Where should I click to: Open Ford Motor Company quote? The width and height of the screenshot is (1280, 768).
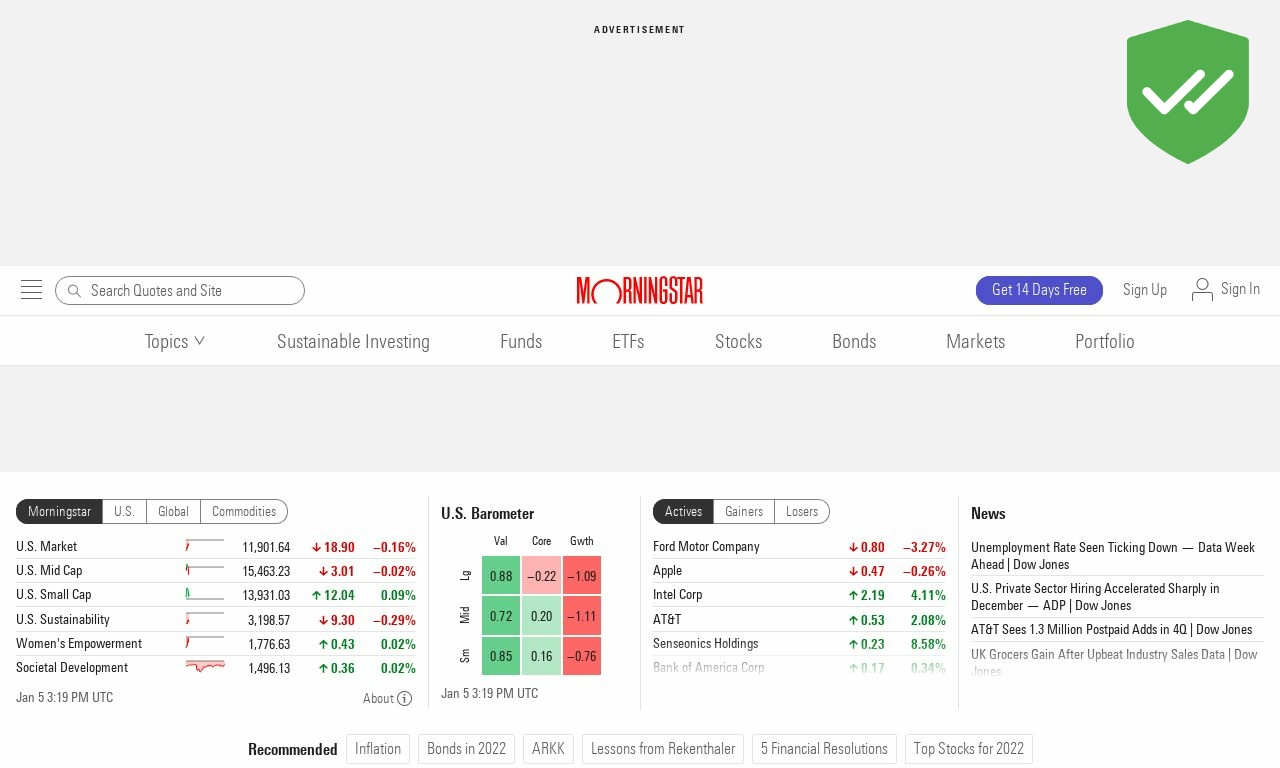[x=706, y=546]
